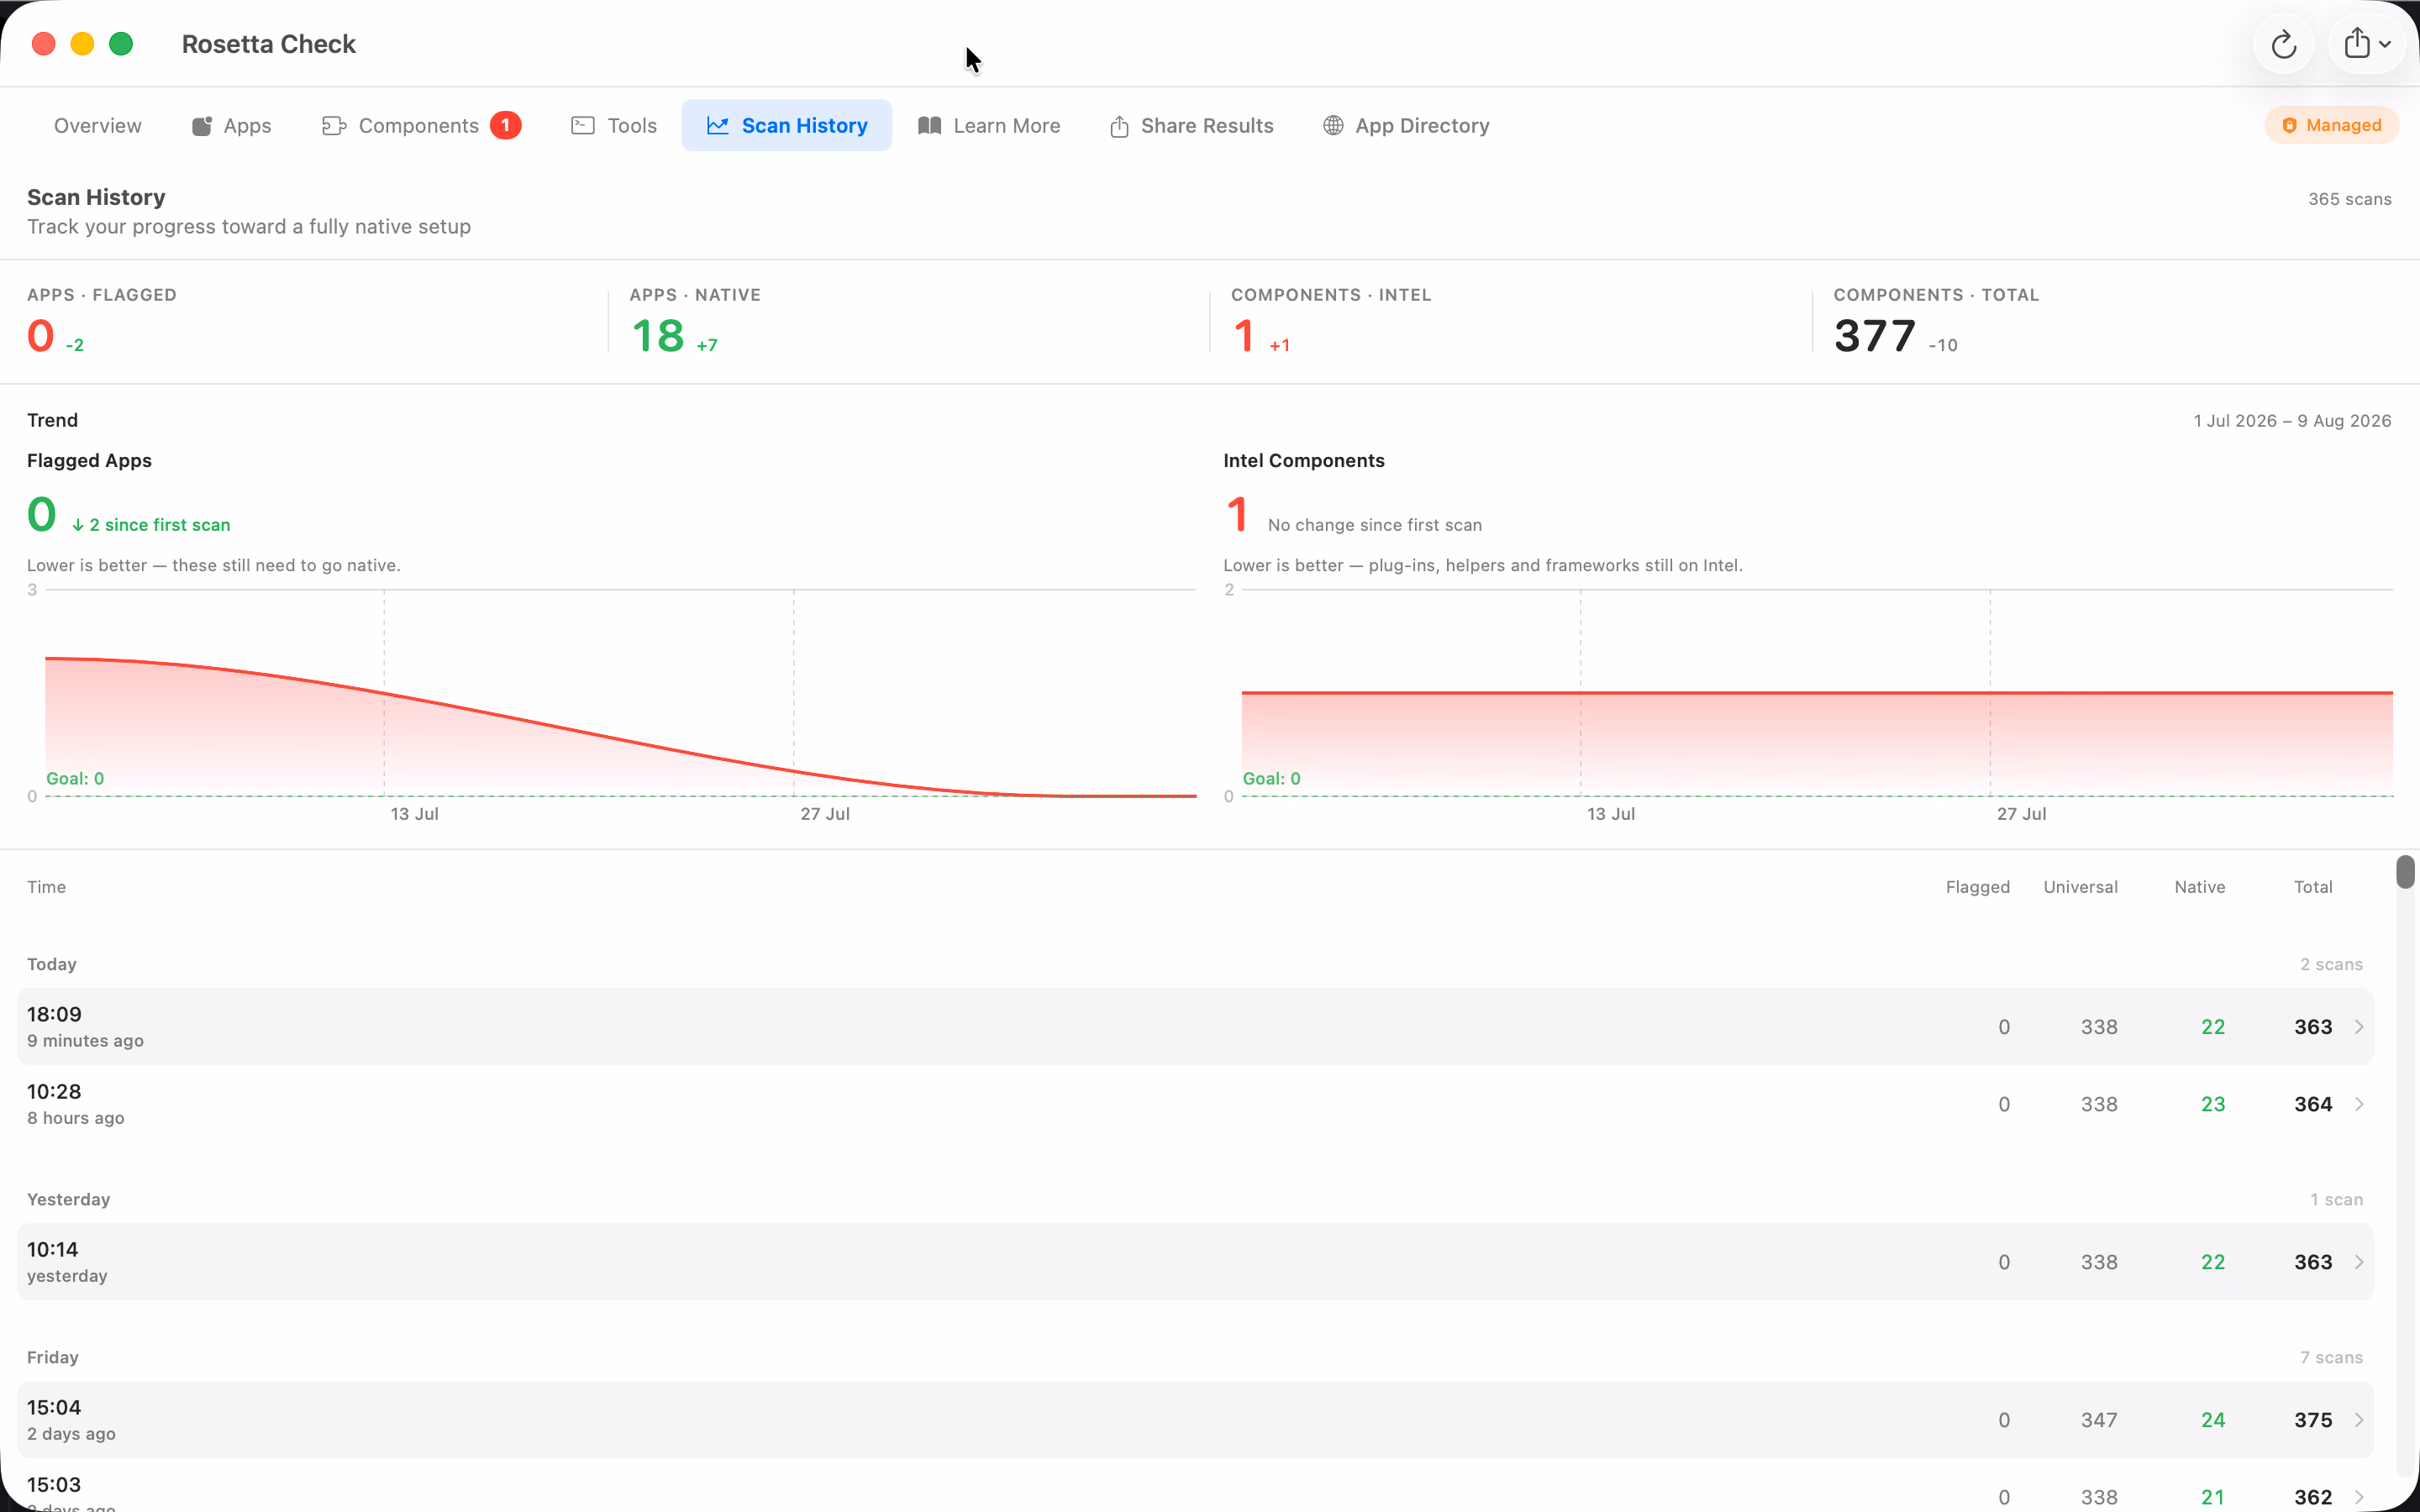Open the Tools tab label
2420x1512 pixels.
632,126
